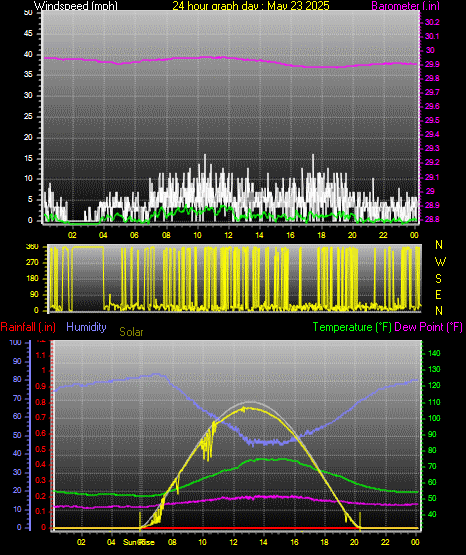Click the 12 hour tick on wind graph
This screenshot has width=466, height=555.
tap(228, 235)
